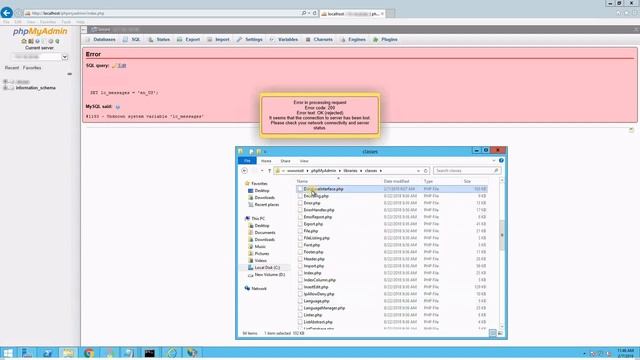Image resolution: width=640 pixels, height=360 pixels.
Task: Open Recent places under Favorites
Action: coord(264,204)
